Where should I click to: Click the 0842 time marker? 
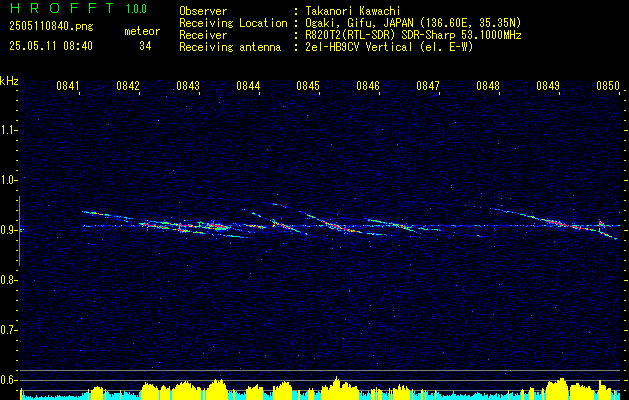point(128,86)
